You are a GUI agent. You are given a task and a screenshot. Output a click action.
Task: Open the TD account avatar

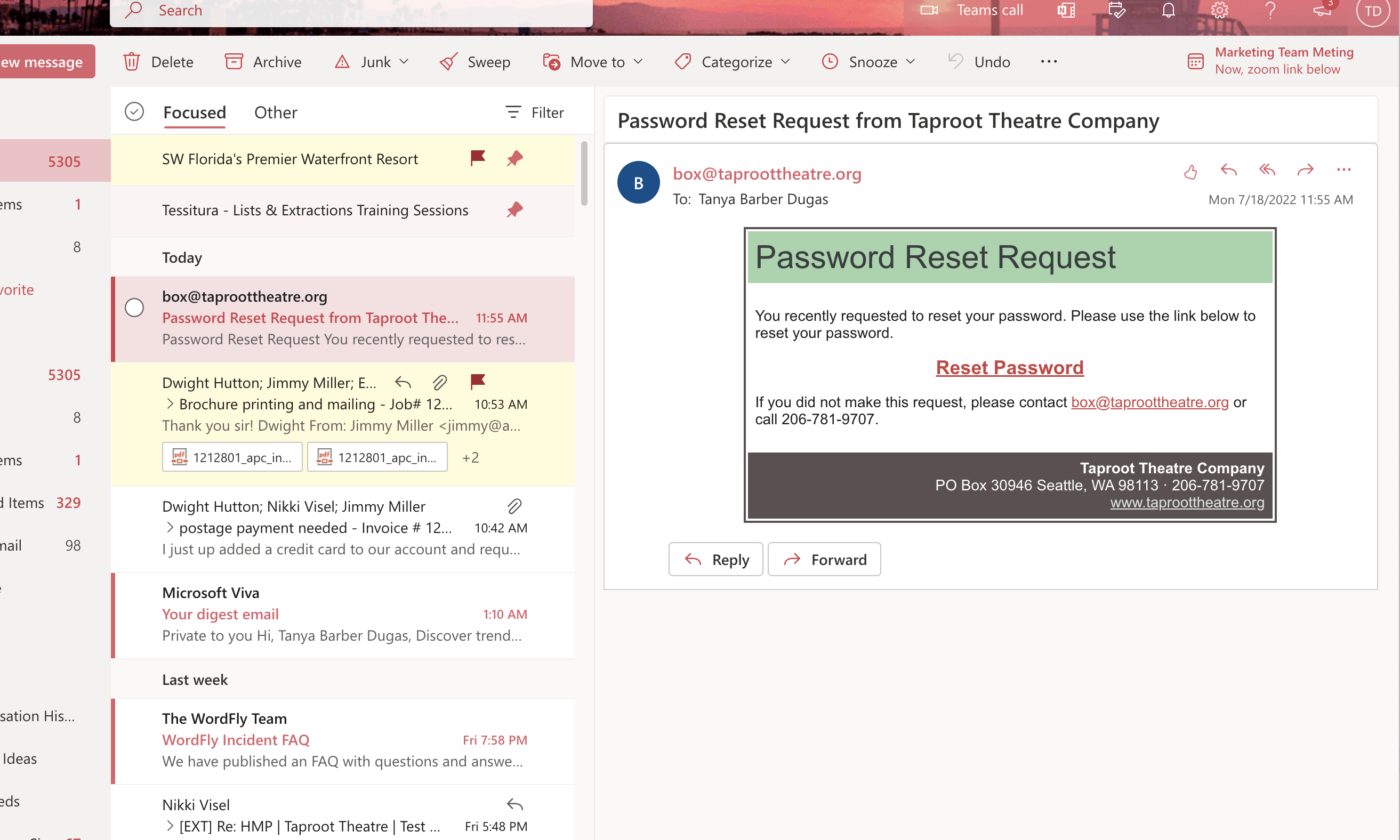[x=1372, y=10]
